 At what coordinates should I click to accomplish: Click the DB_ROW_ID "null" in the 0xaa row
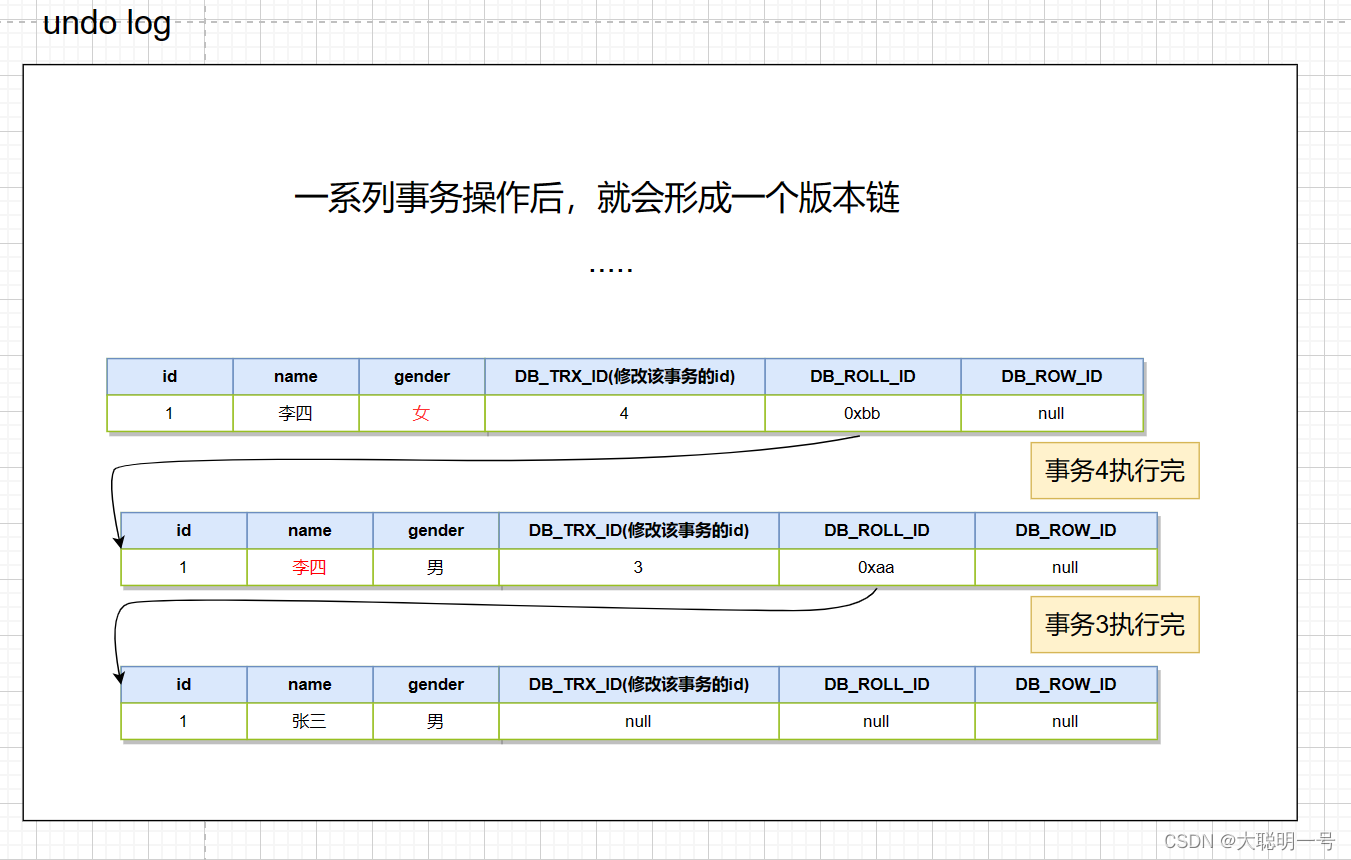(1066, 567)
